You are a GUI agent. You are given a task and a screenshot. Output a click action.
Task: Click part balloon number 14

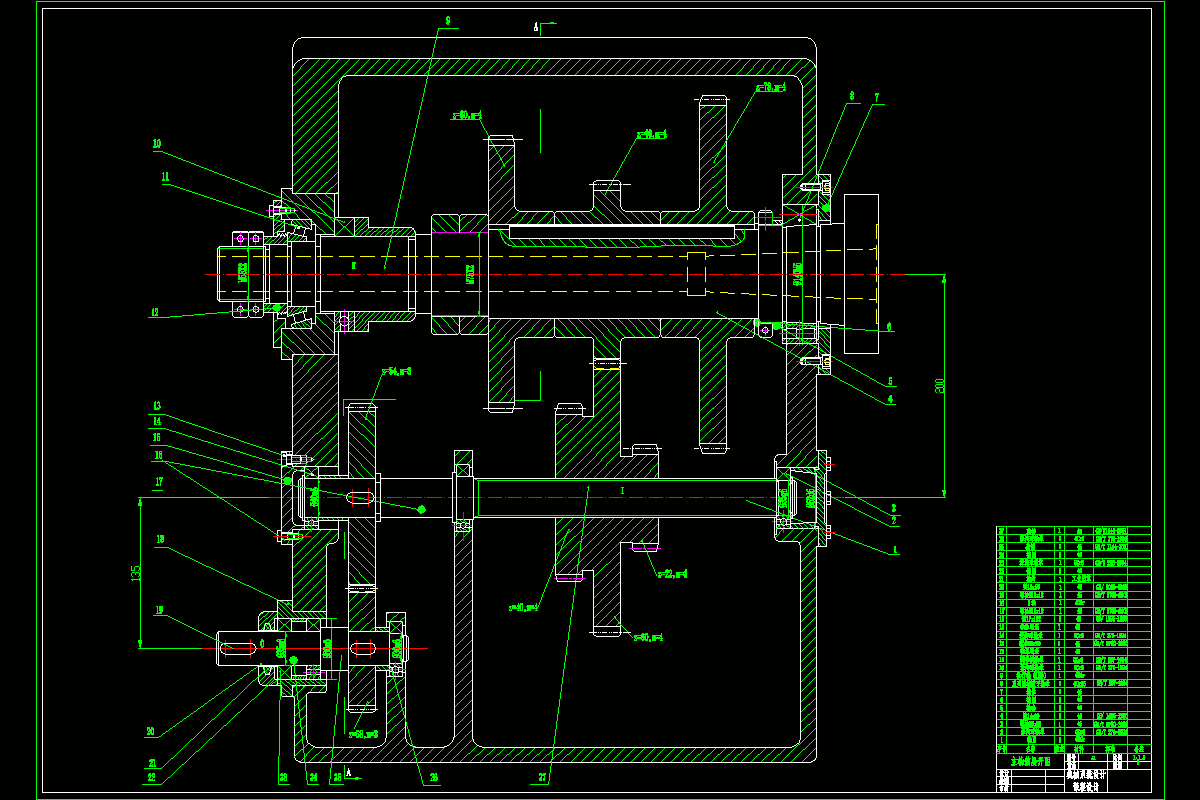(157, 421)
